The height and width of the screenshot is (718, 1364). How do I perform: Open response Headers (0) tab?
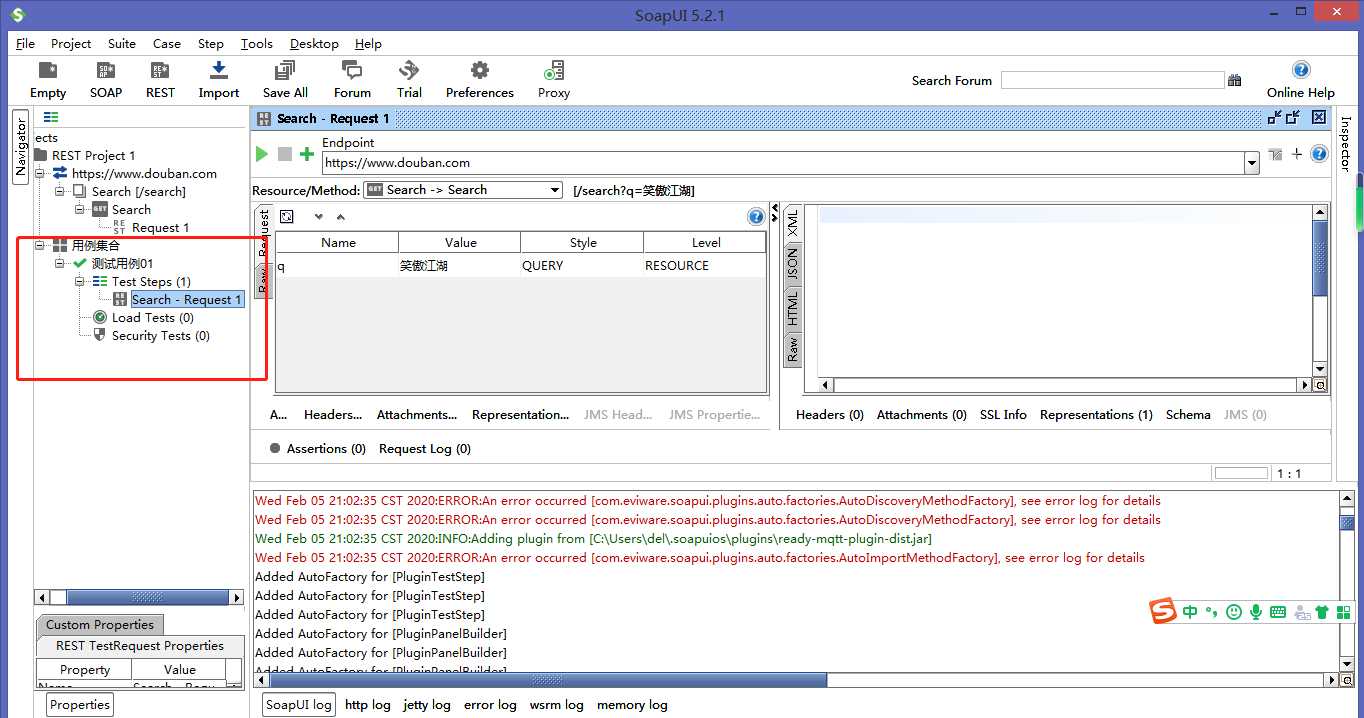[830, 415]
